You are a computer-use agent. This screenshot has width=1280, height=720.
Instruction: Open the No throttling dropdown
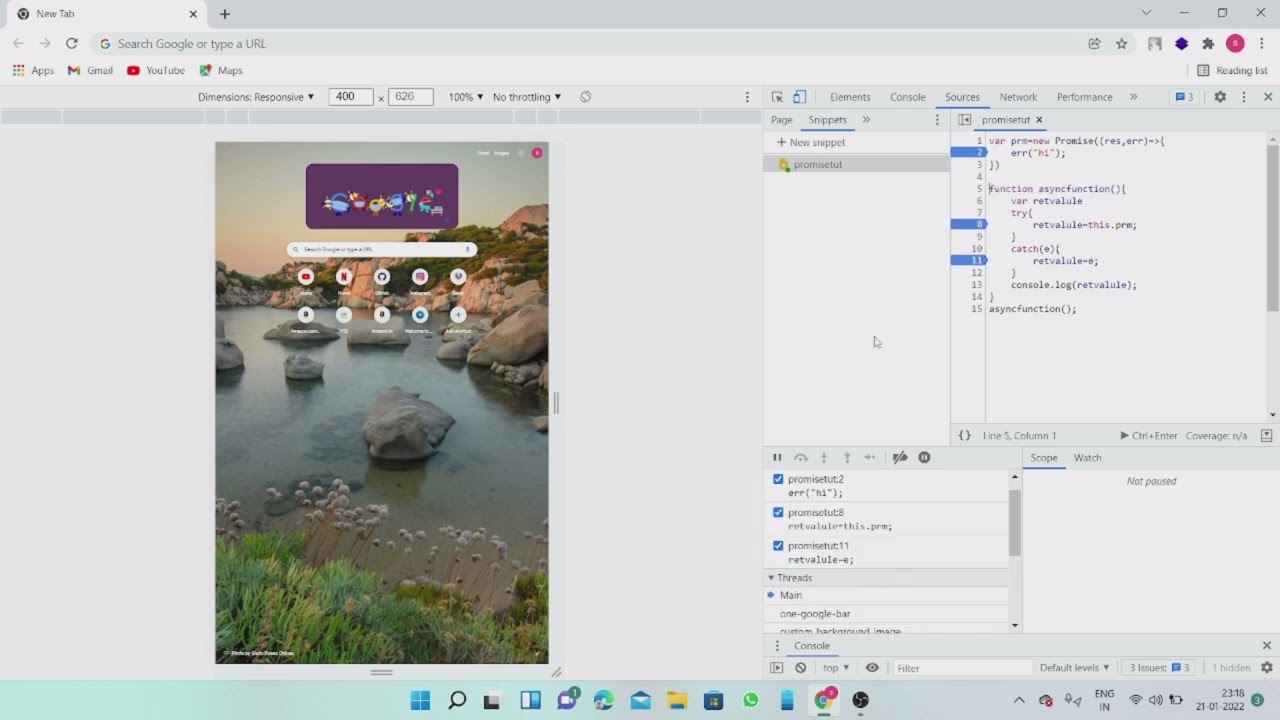pos(527,97)
